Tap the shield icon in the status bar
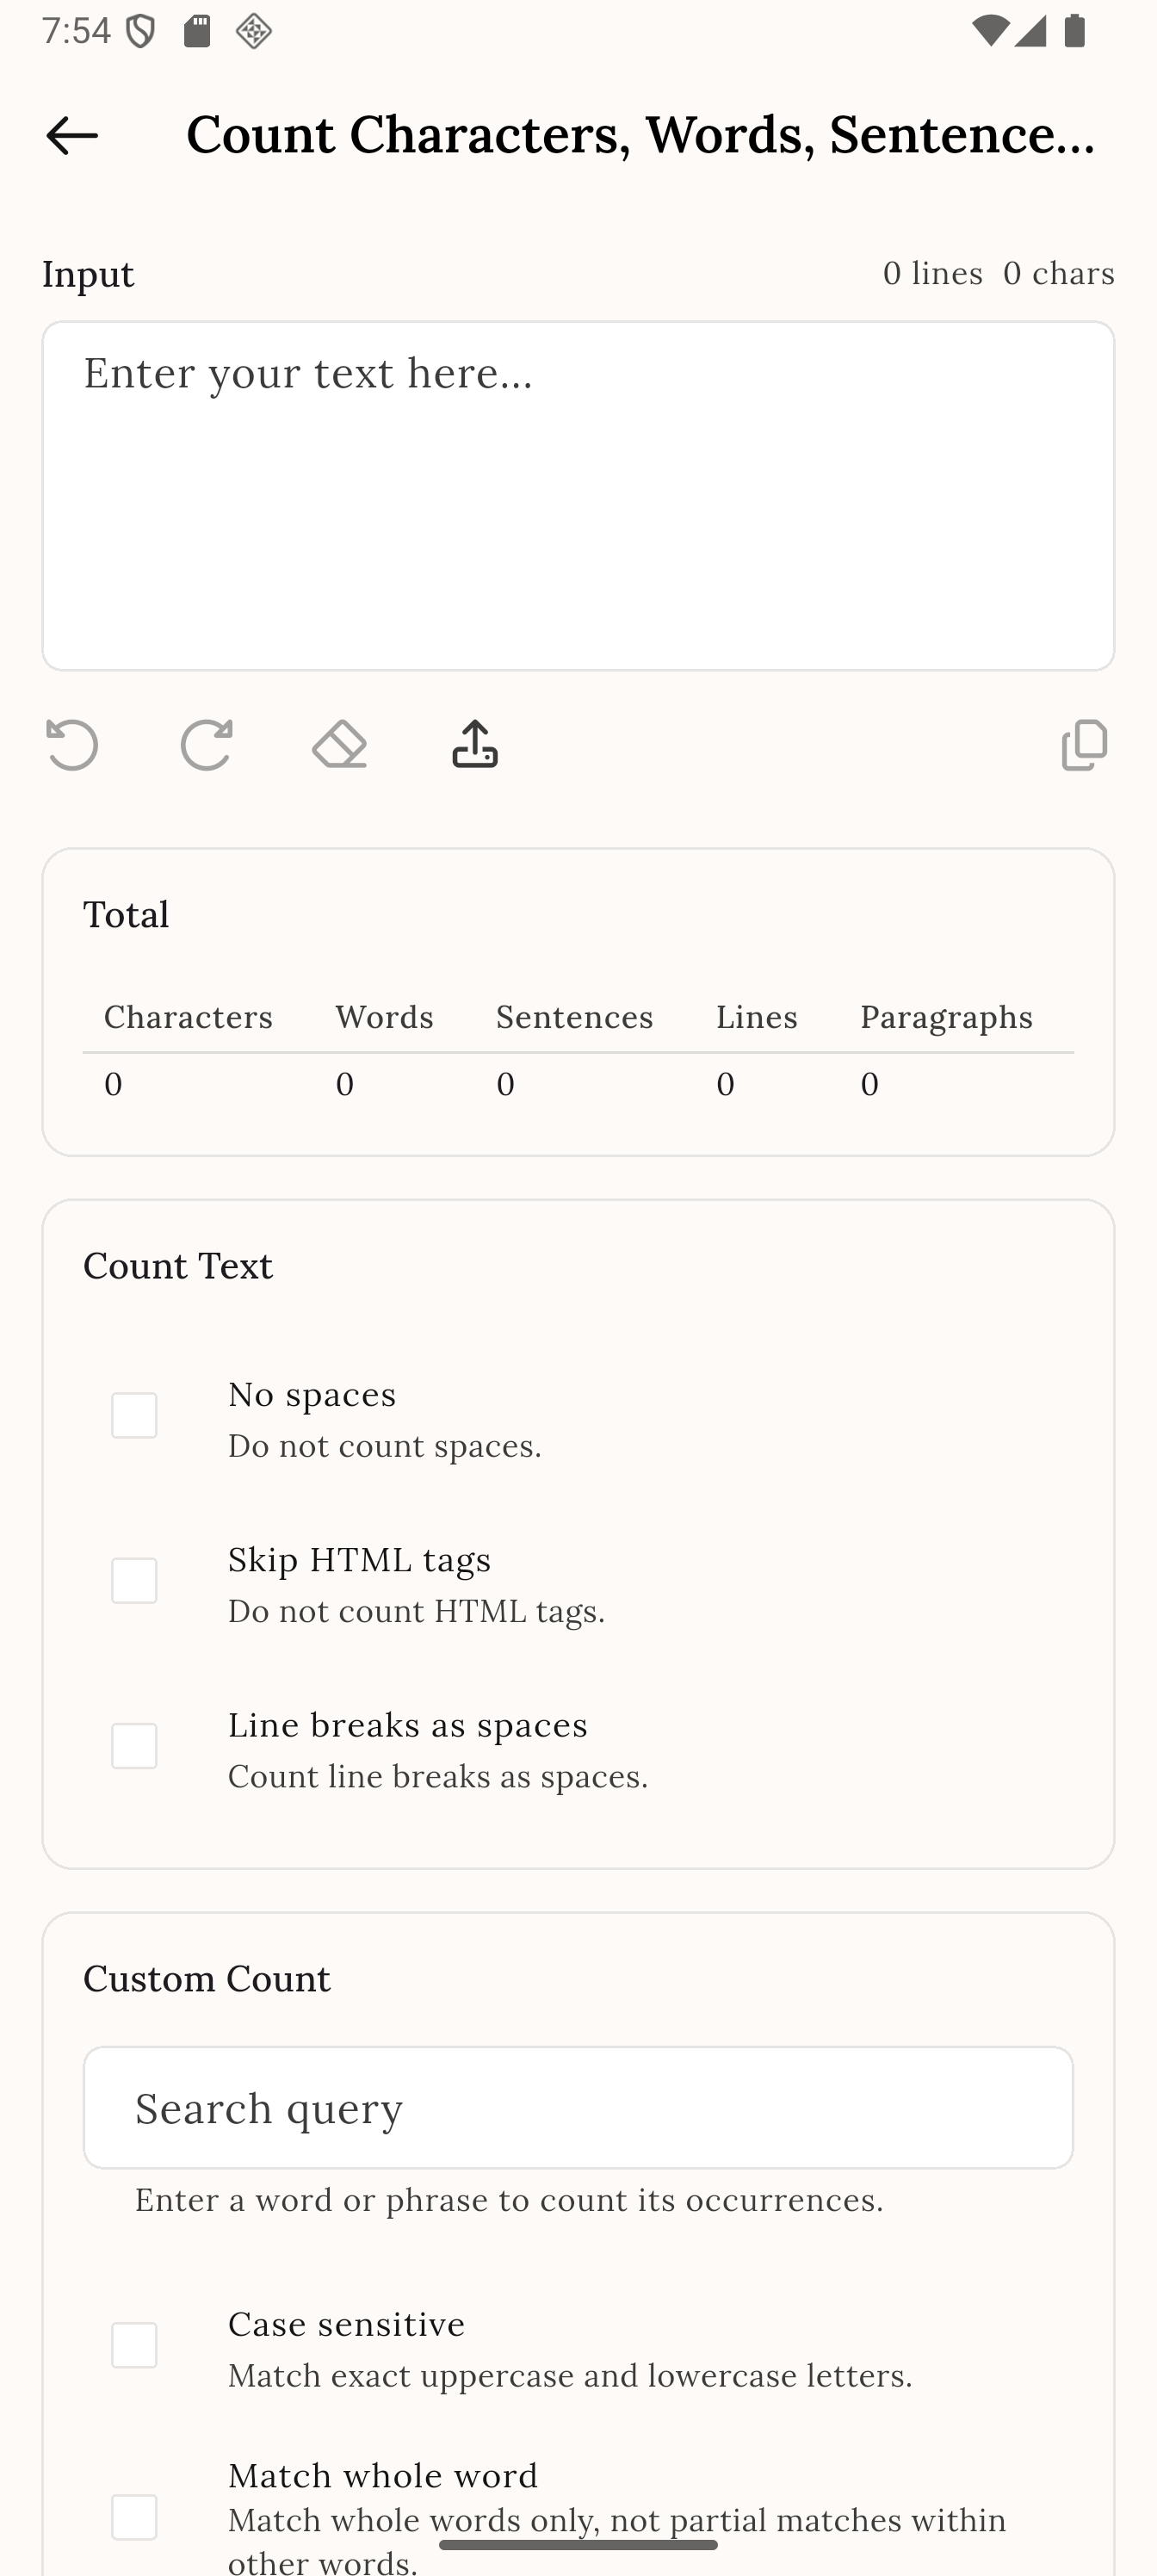 [x=140, y=30]
